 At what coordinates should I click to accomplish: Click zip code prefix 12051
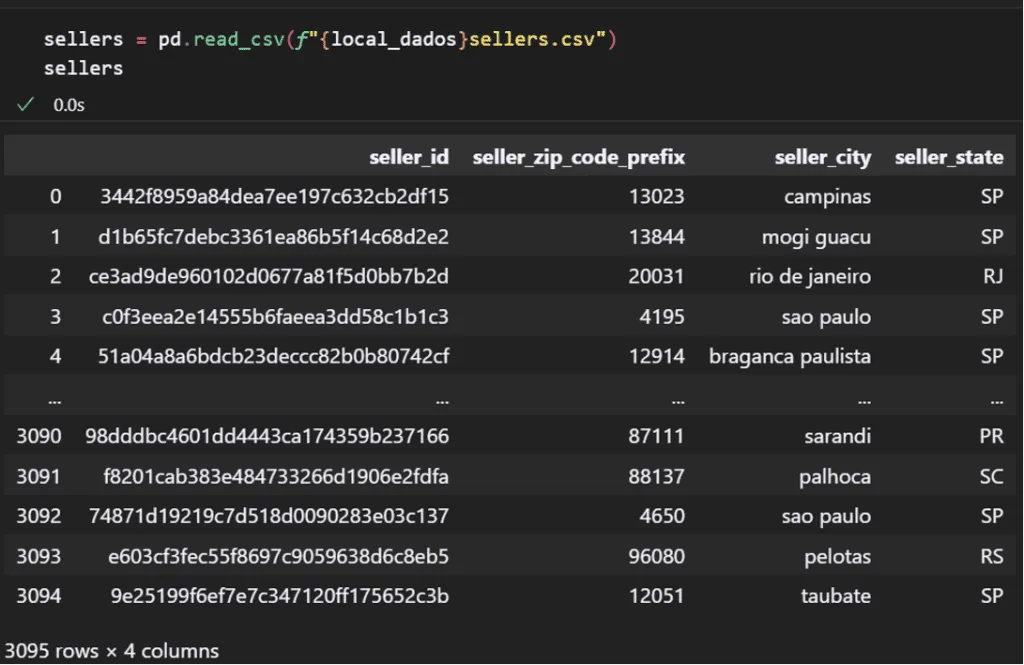[656, 596]
